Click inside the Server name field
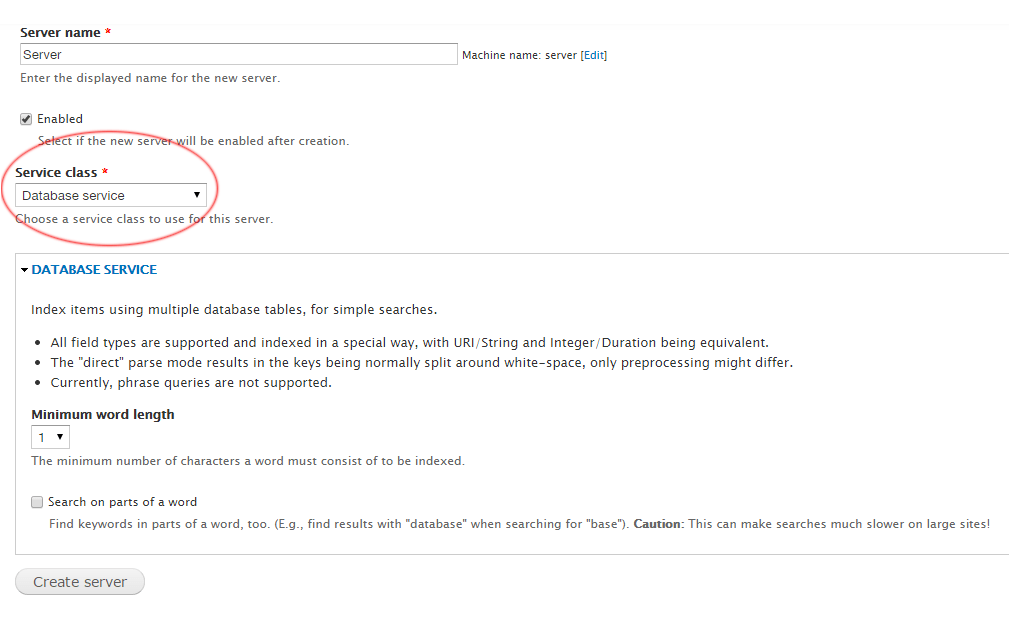Viewport: 1009px width, 617px height. pos(238,54)
